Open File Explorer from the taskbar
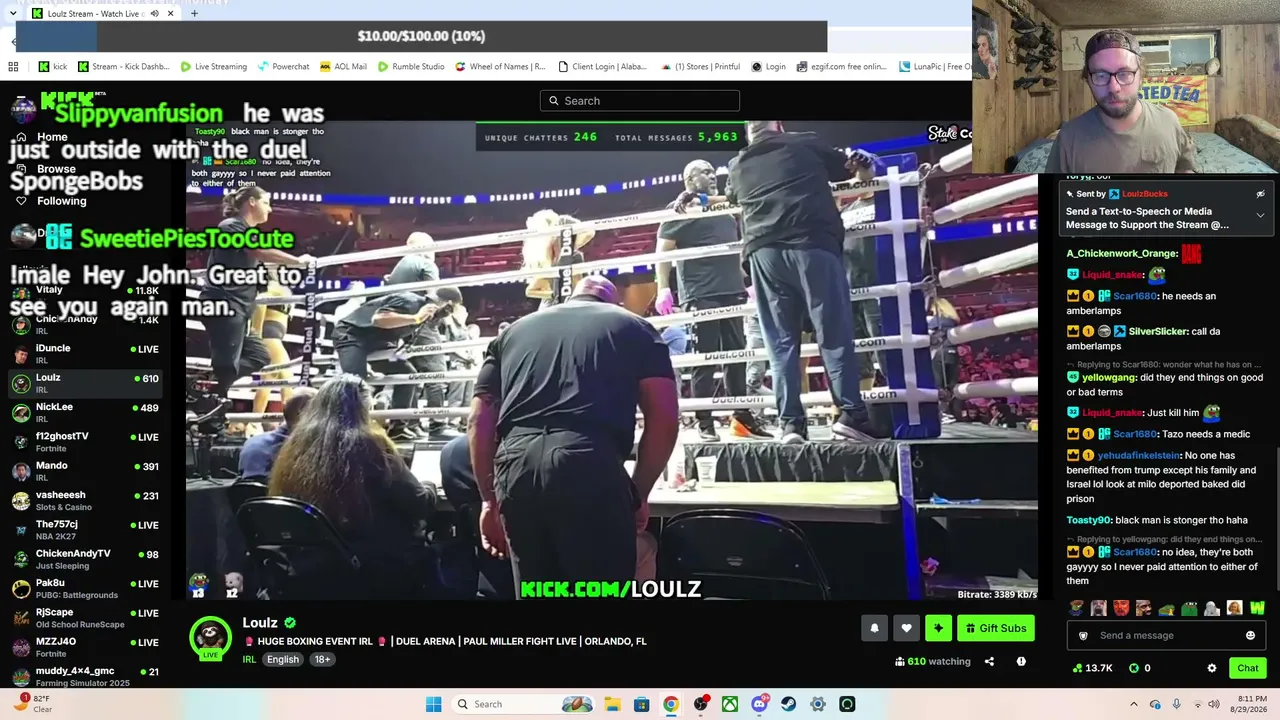This screenshot has height=720, width=1280. coord(612,704)
